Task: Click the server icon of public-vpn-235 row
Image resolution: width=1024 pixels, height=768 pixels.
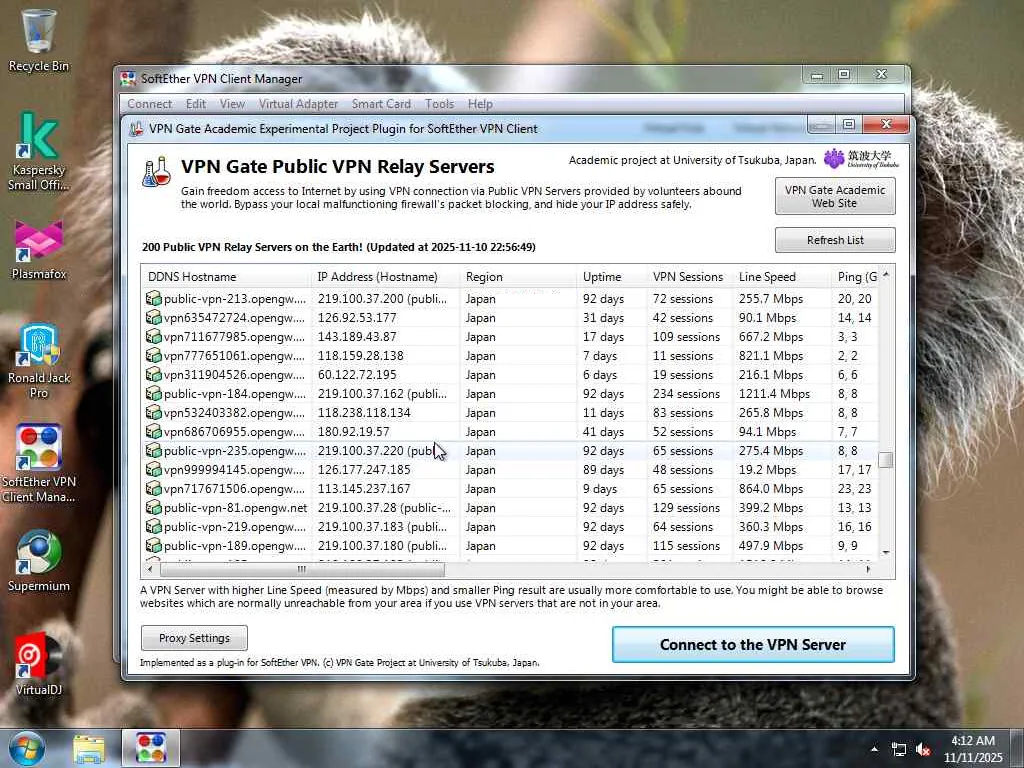Action: [x=153, y=450]
